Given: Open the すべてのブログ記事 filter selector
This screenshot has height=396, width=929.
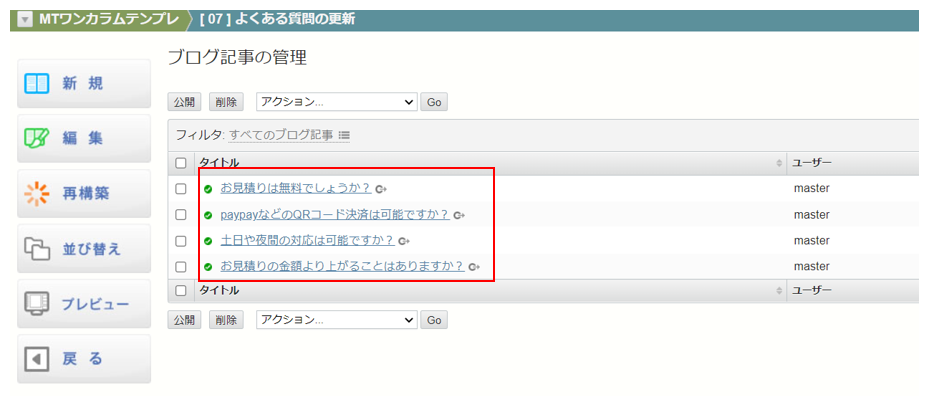Looking at the screenshot, I should (x=281, y=135).
